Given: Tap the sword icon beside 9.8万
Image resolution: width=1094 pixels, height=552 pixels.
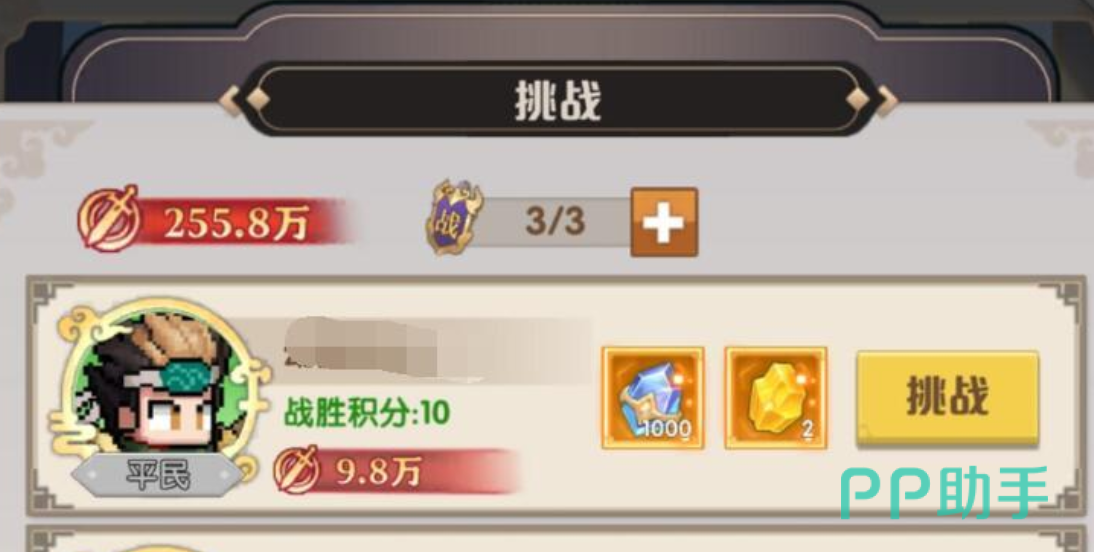Looking at the screenshot, I should tap(297, 469).
